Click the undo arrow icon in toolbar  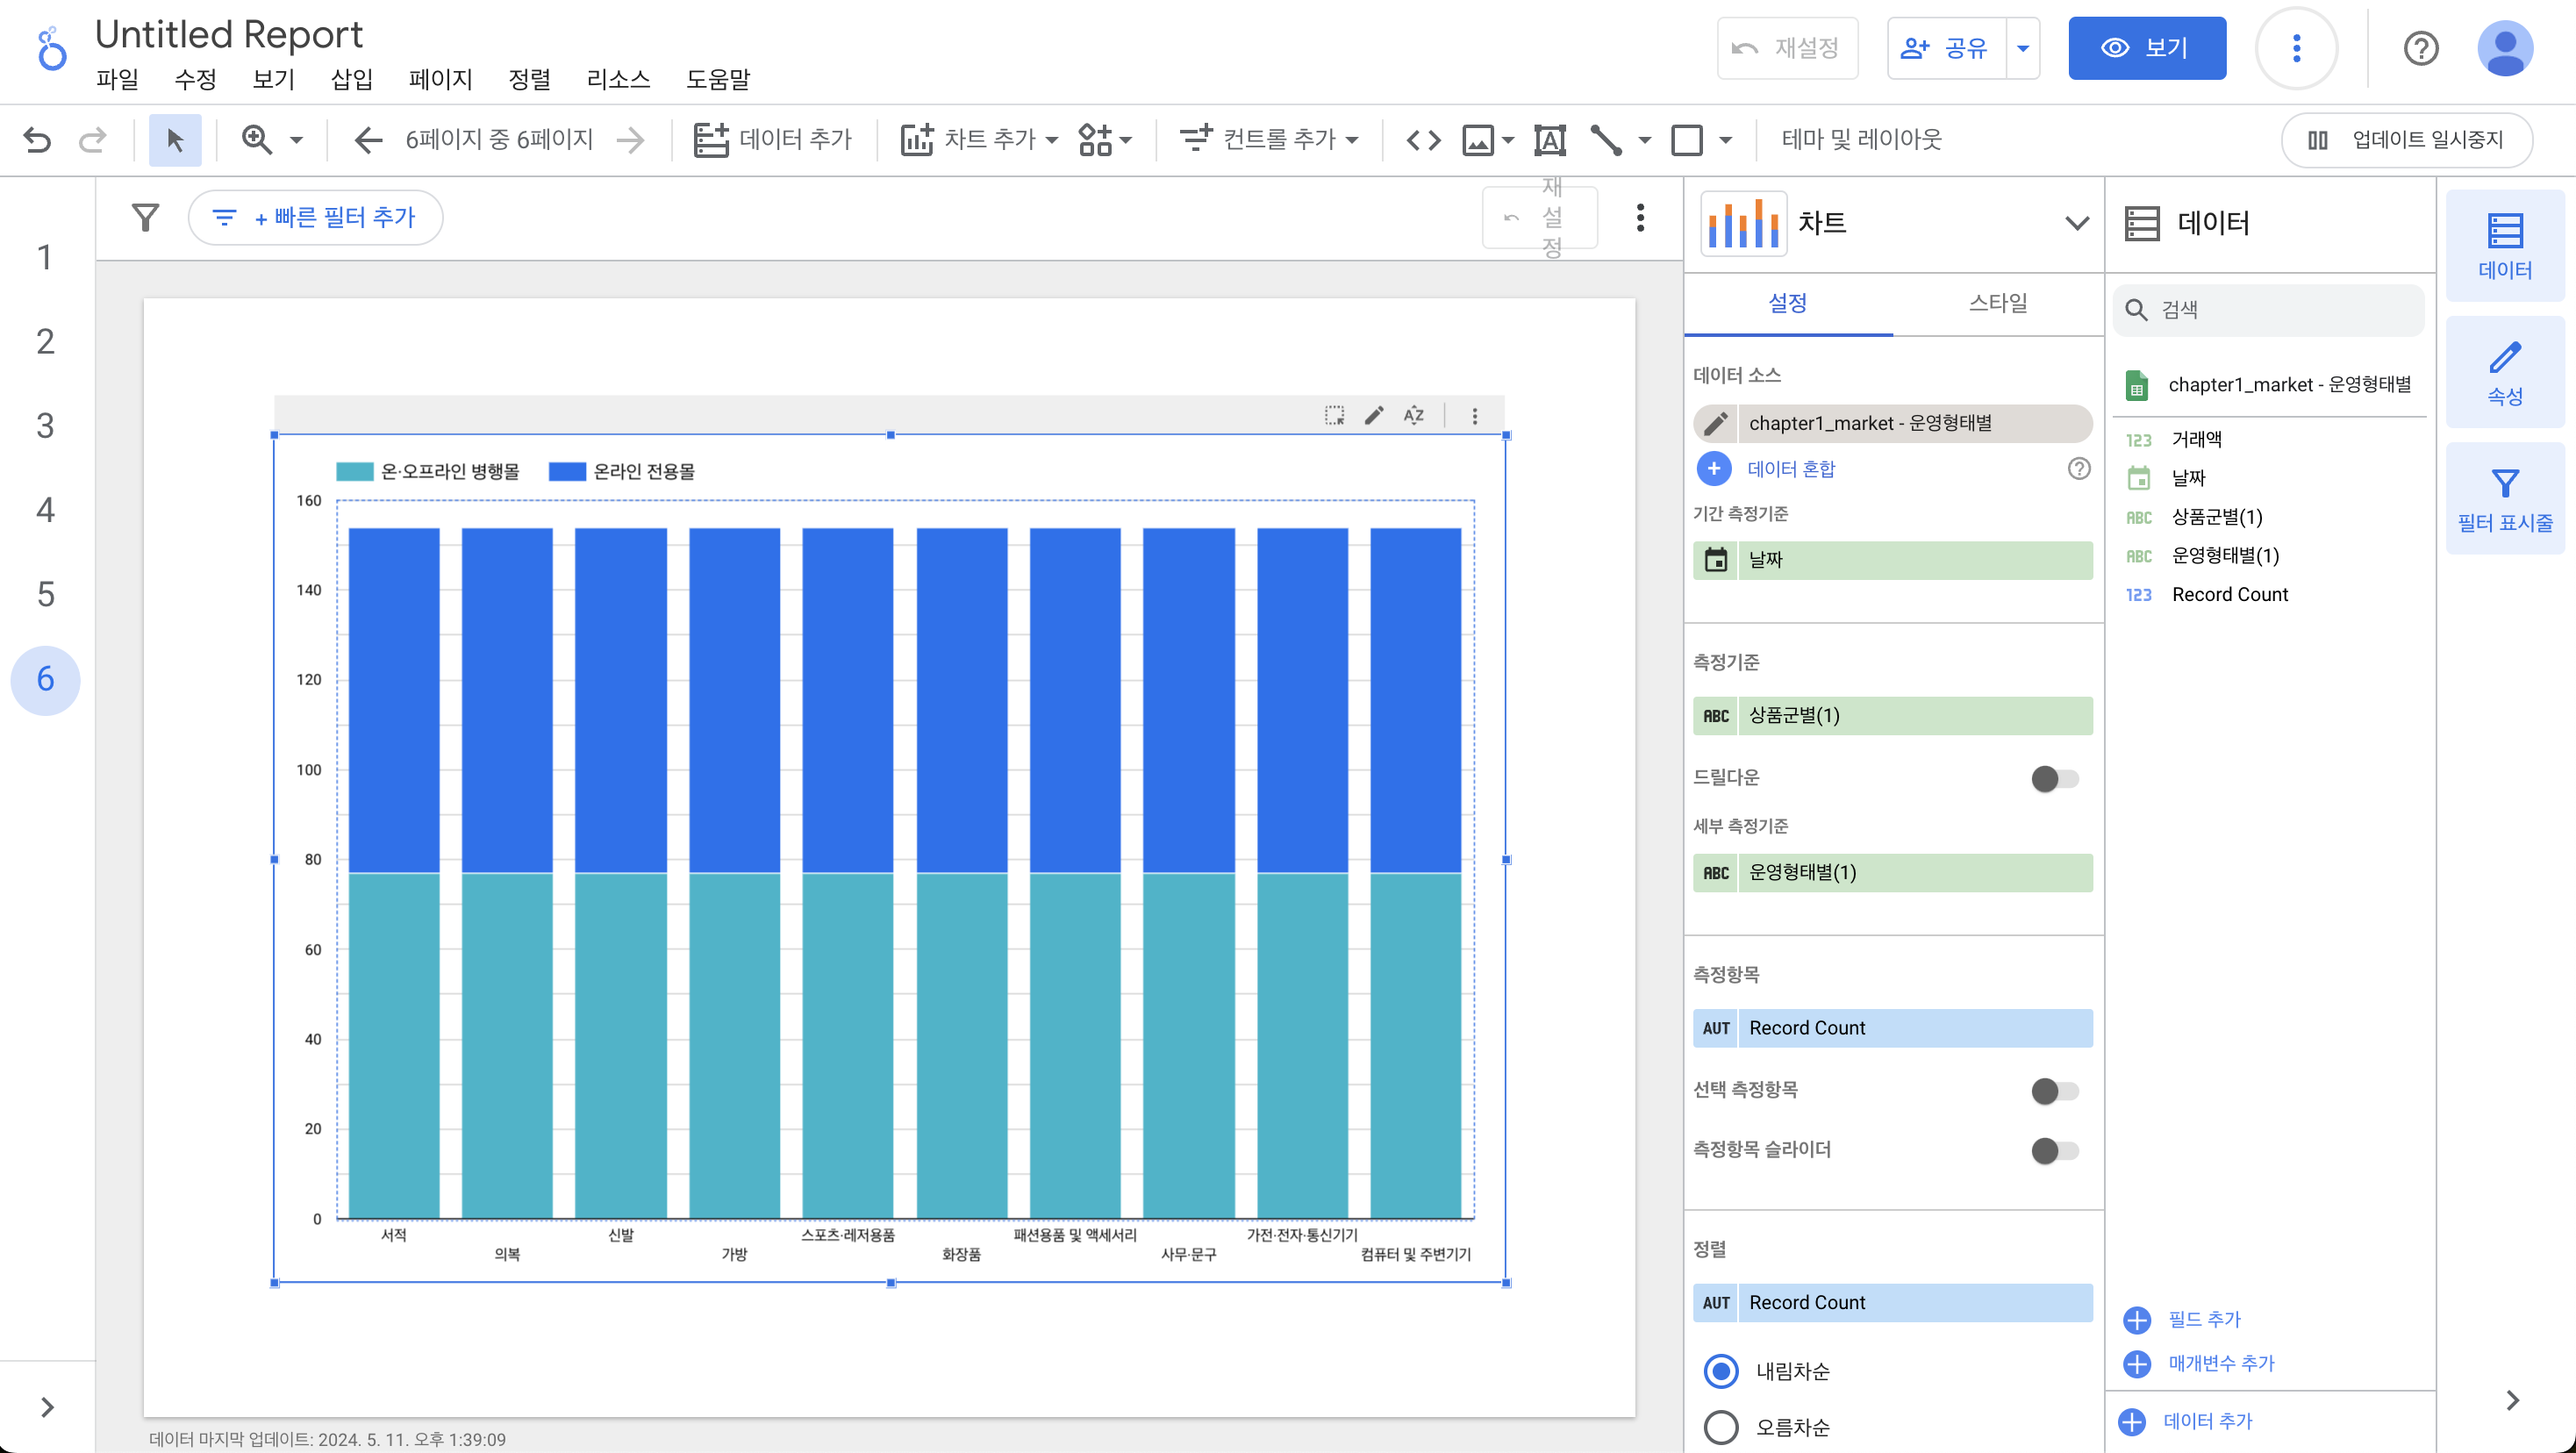37,140
